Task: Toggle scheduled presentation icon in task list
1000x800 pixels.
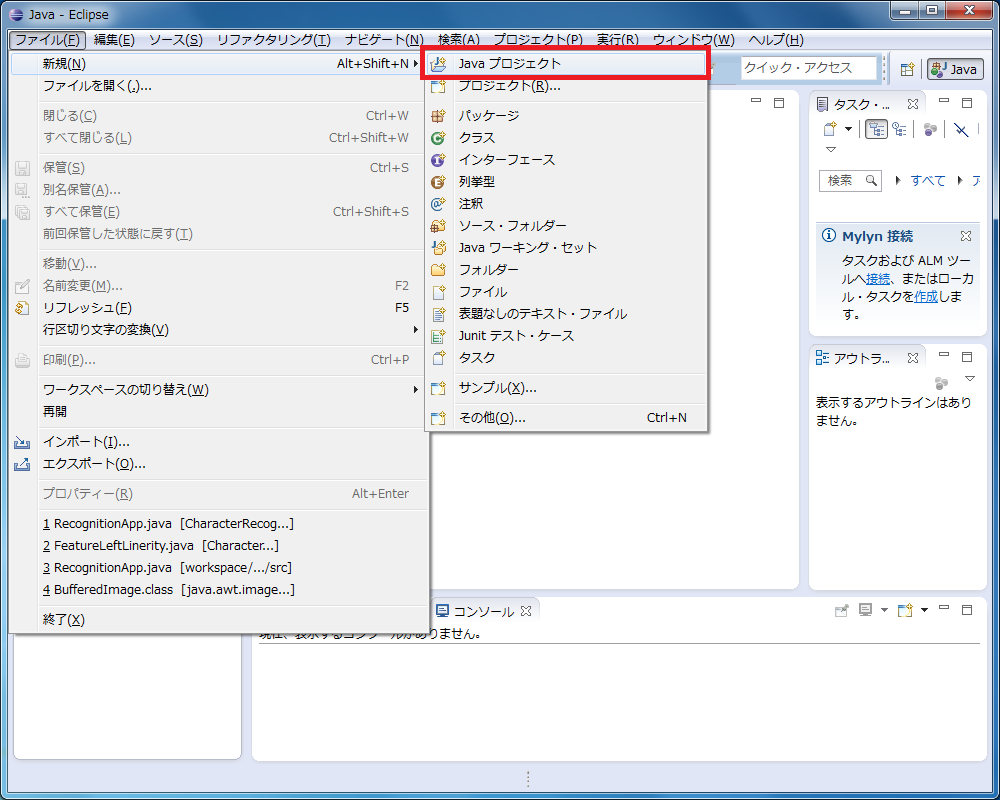Action: point(900,130)
